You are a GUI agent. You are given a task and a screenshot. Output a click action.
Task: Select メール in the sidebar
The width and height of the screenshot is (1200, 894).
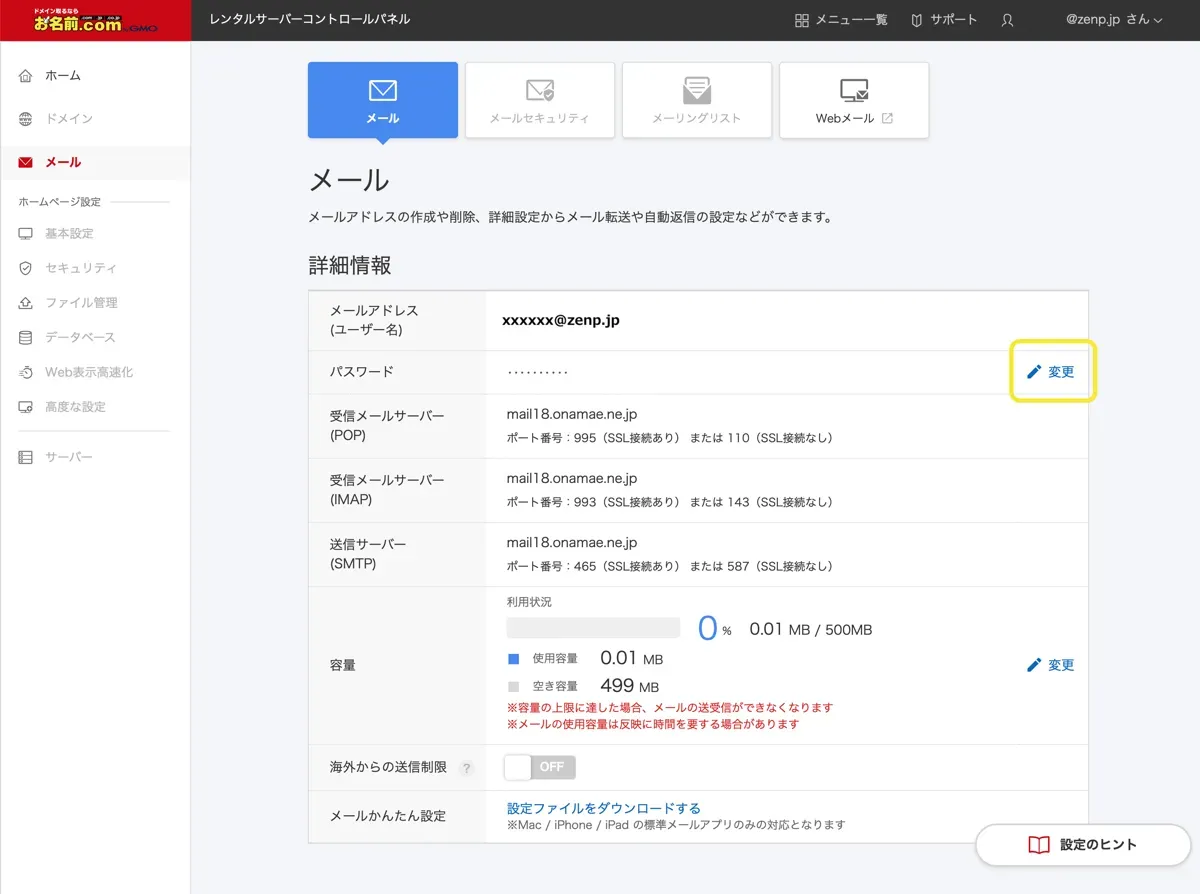tap(63, 162)
